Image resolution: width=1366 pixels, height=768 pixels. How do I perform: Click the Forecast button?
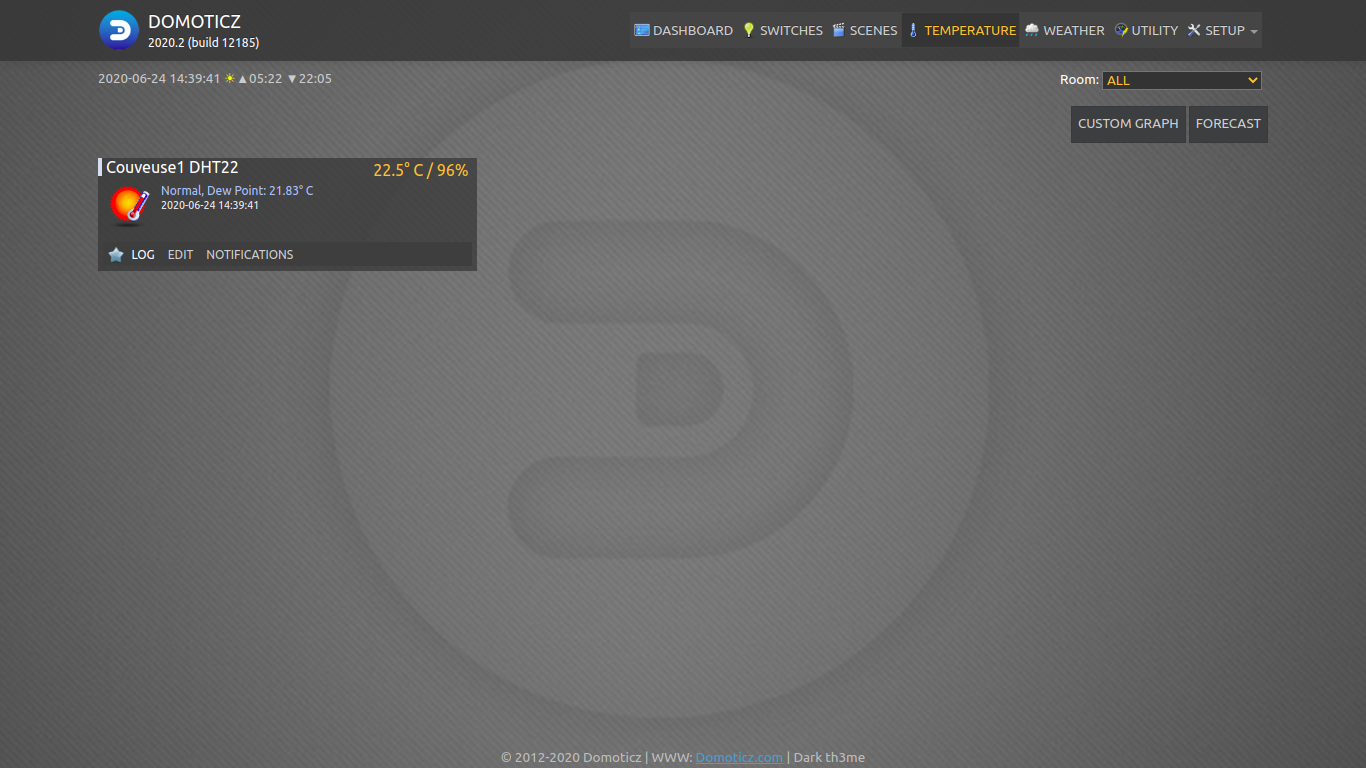pyautogui.click(x=1228, y=124)
